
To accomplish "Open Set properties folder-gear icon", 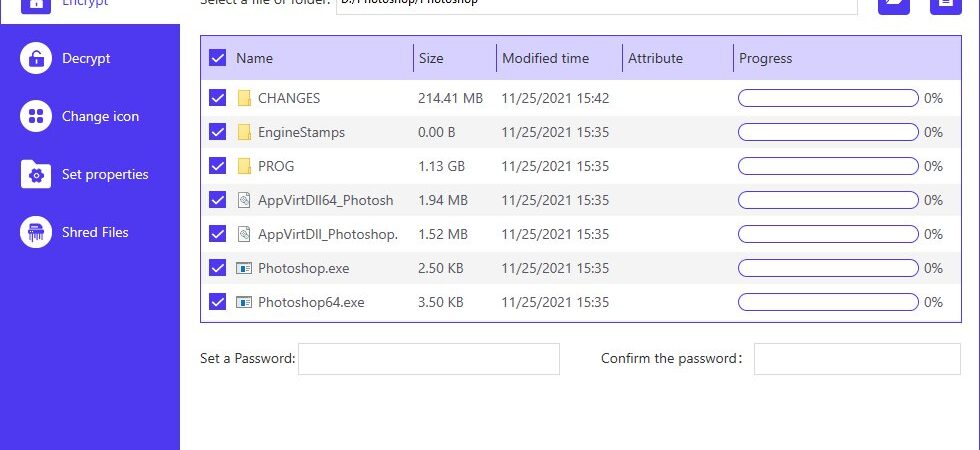I will point(36,174).
